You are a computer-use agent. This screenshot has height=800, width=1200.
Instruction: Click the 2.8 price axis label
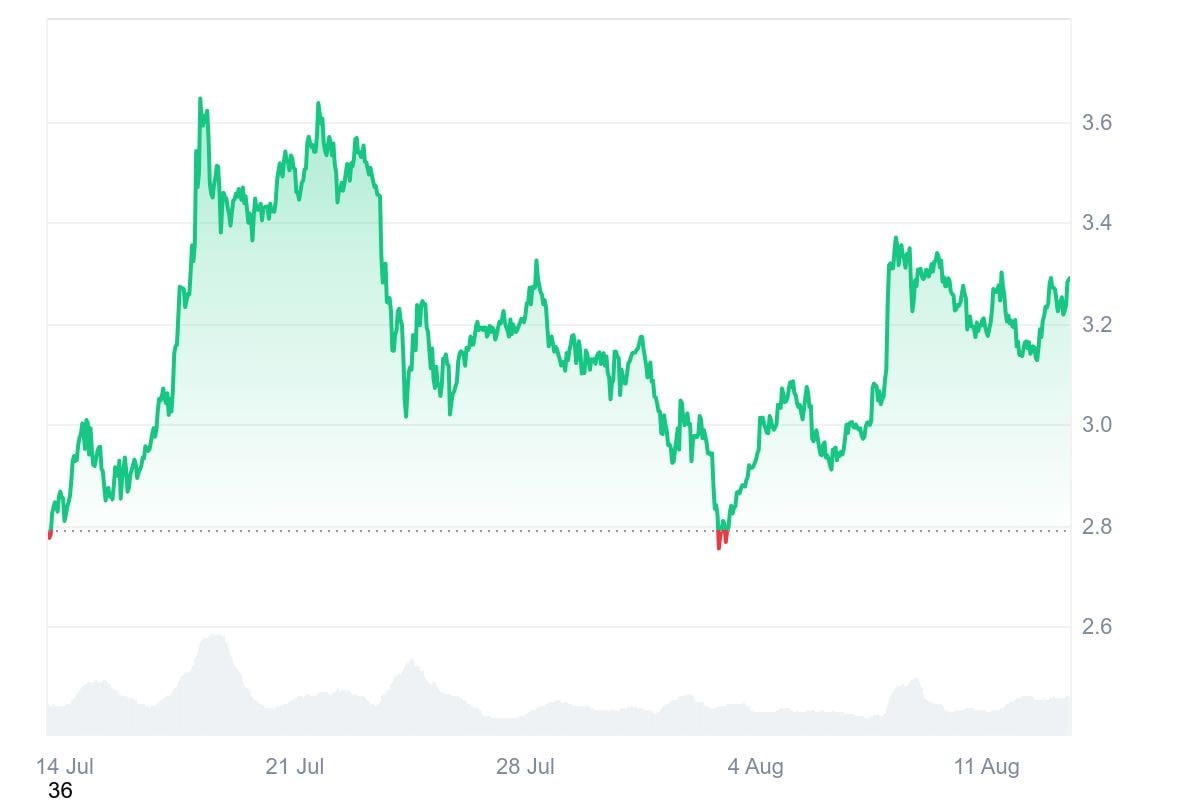pyautogui.click(x=1097, y=526)
